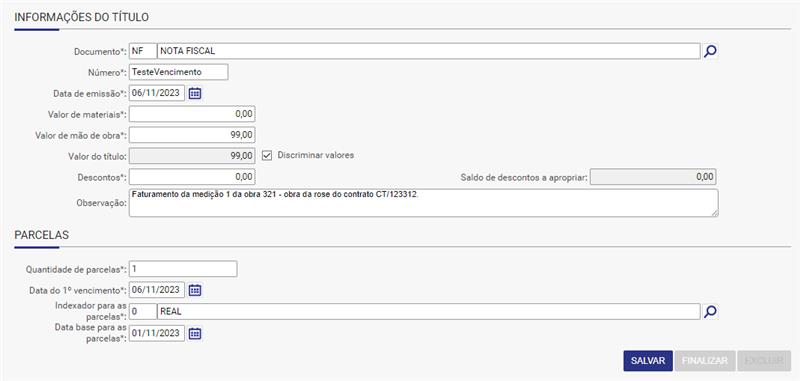Click Data do 1º vencimento date field
800x381 pixels.
coord(157,290)
